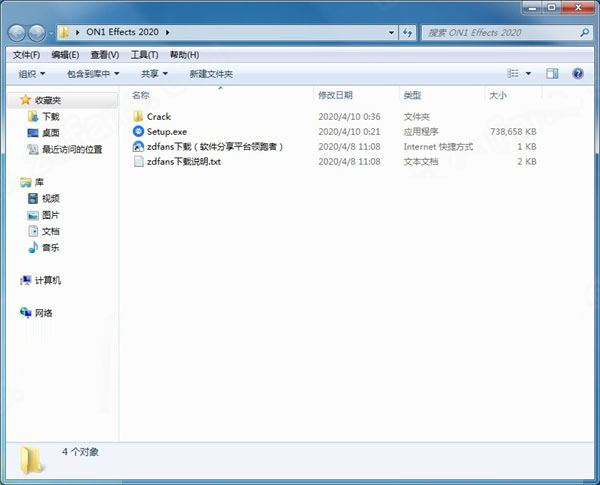Click the 最近访问的位置 icon

pyautogui.click(x=33, y=149)
